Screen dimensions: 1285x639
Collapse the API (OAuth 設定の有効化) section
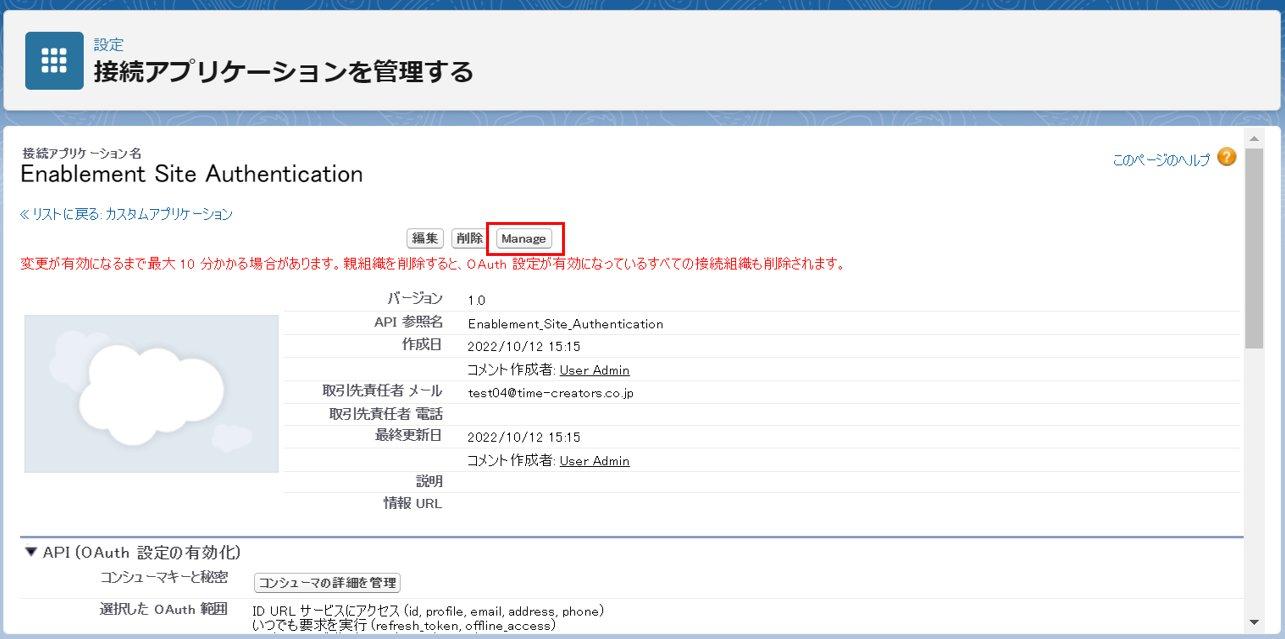point(31,552)
